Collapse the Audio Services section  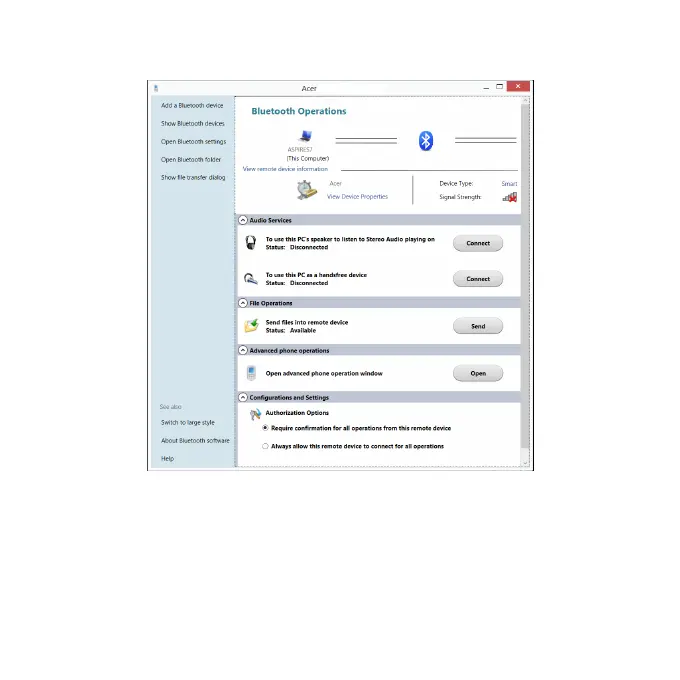243,220
